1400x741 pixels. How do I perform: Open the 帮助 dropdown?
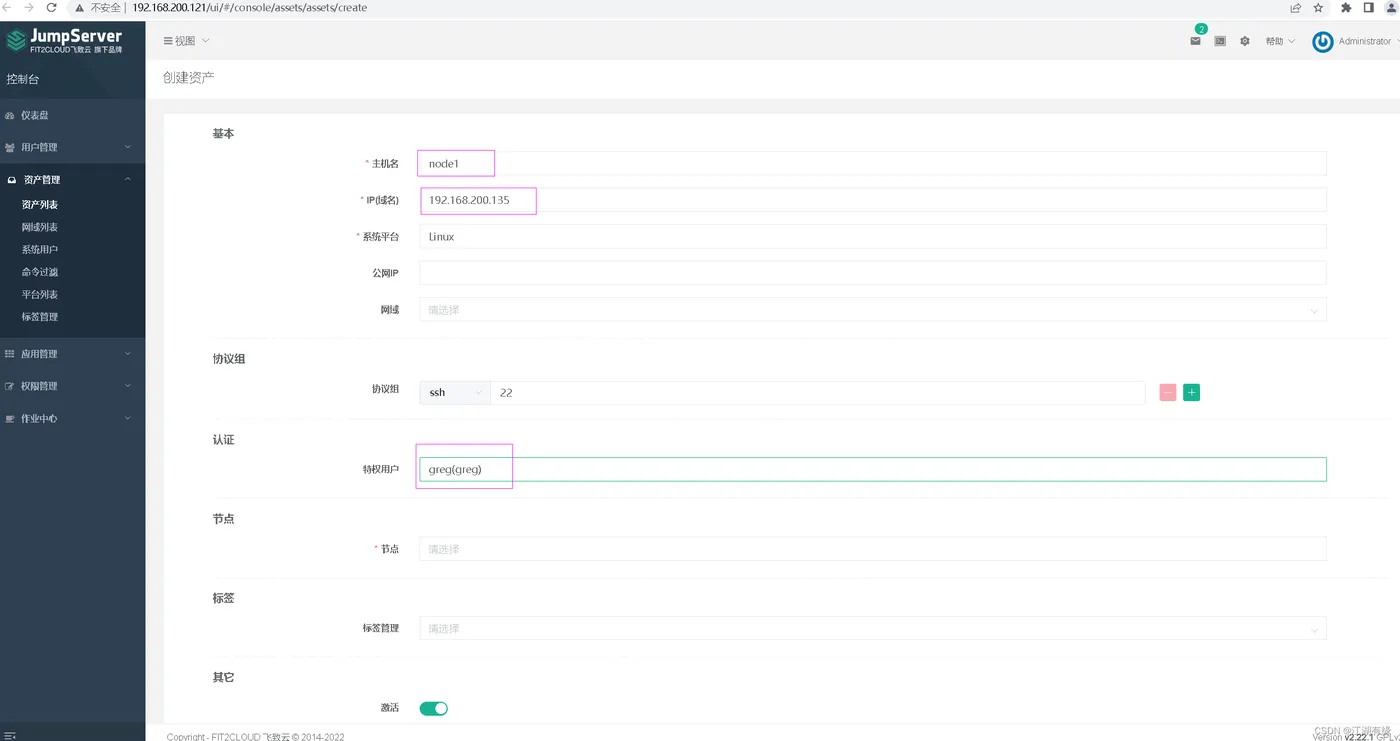point(1279,41)
